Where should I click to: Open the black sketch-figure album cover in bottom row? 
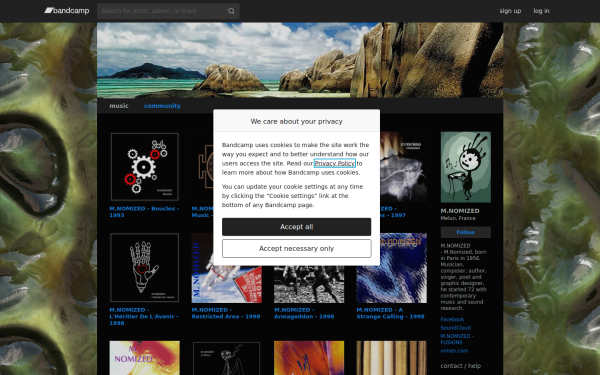[x=227, y=358]
